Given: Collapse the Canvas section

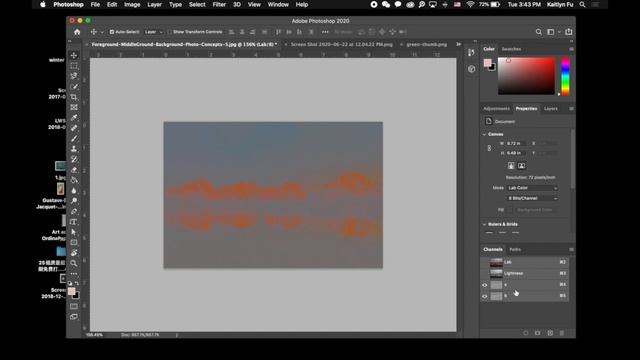Looking at the screenshot, I should (484, 134).
